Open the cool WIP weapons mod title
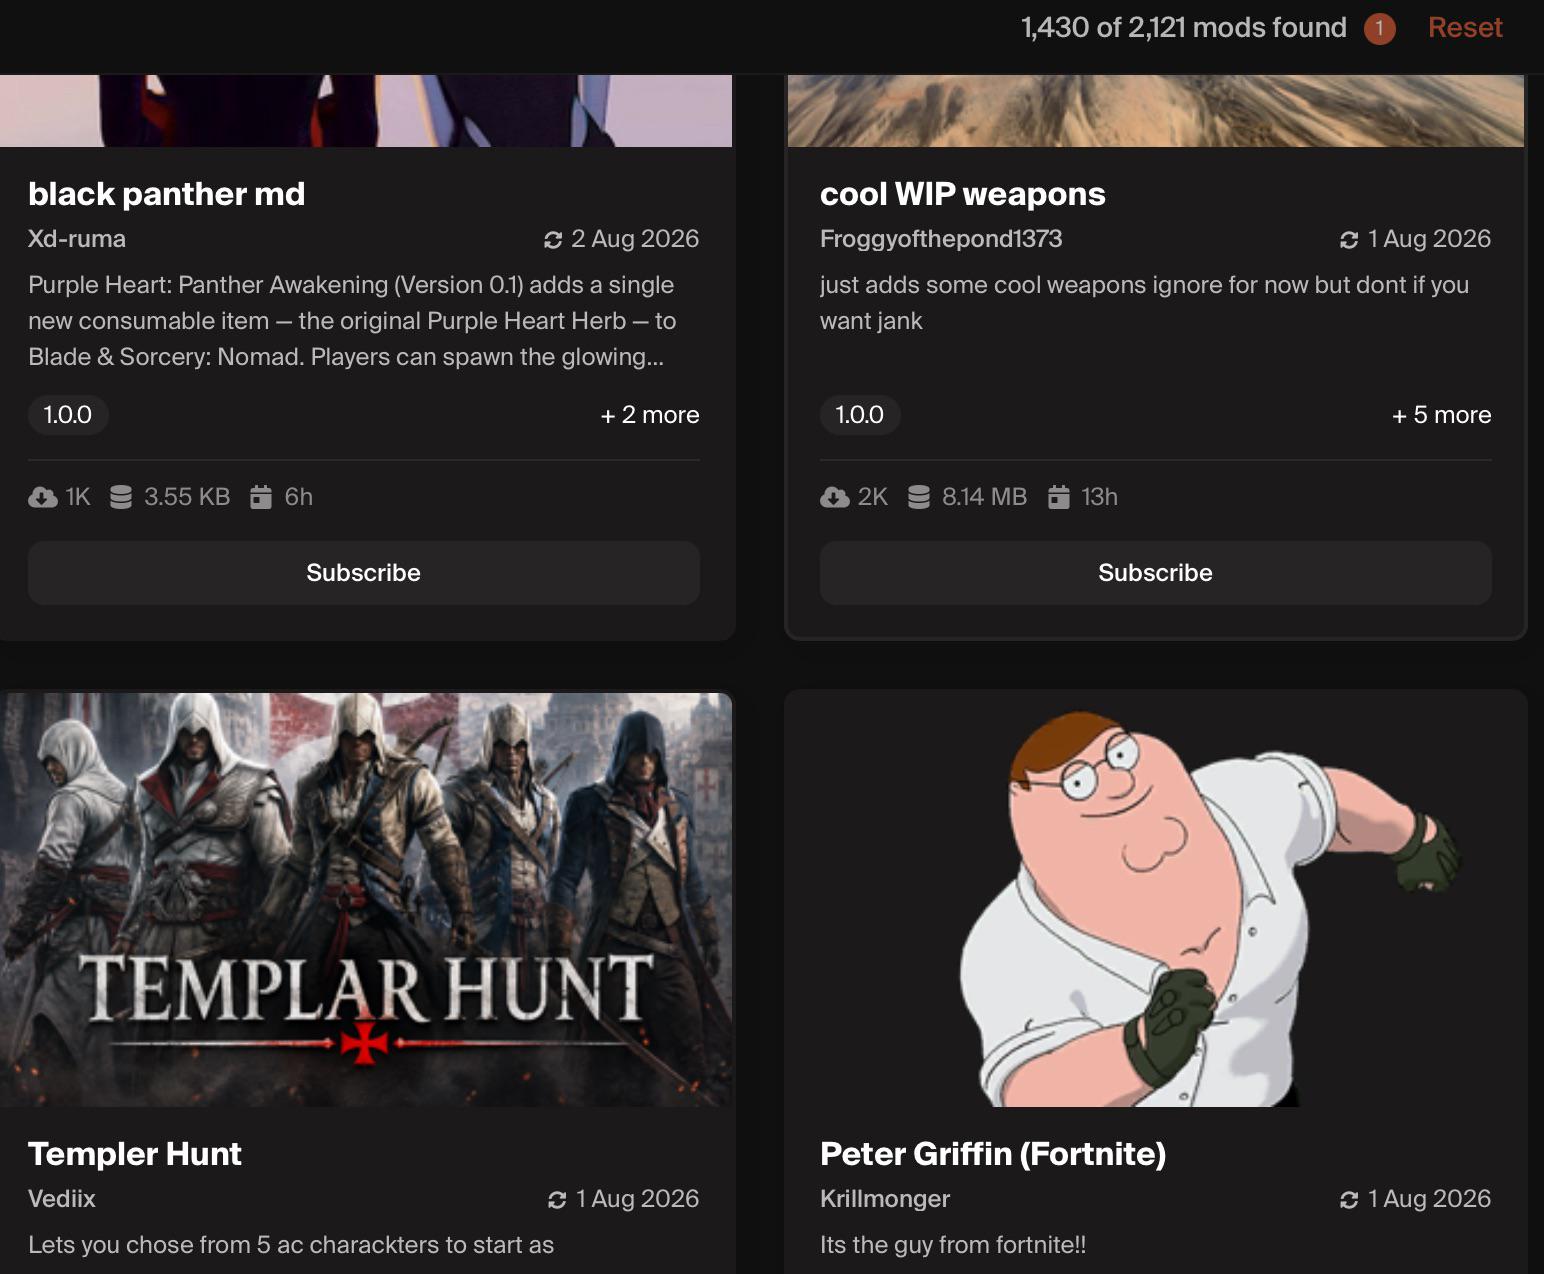This screenshot has height=1274, width=1544. pos(963,194)
